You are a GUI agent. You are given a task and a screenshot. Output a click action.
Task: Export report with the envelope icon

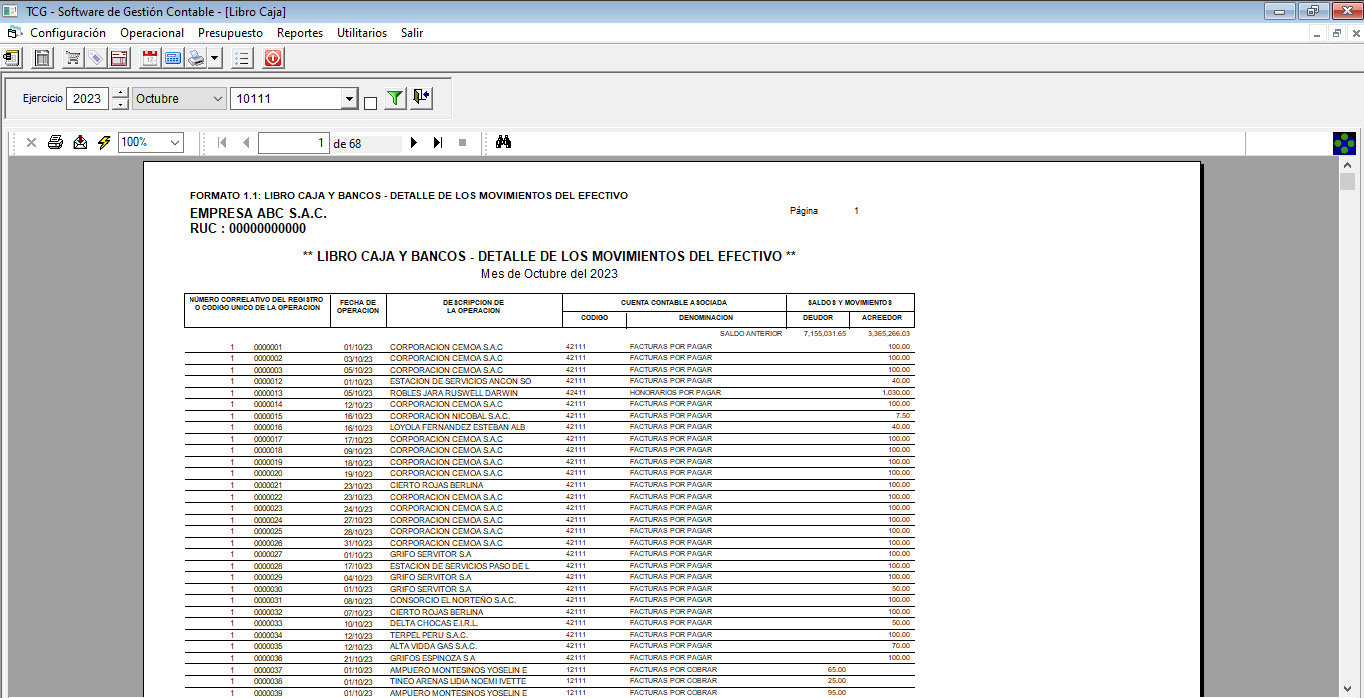80,143
